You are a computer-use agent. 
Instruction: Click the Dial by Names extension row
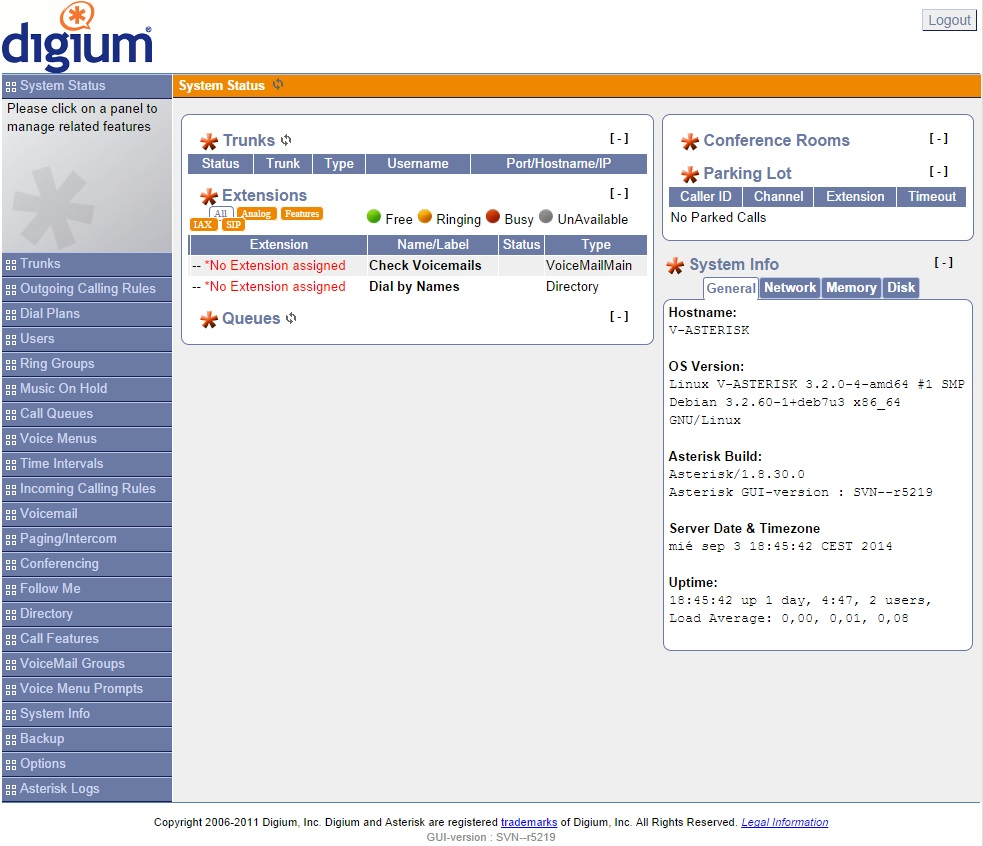point(418,287)
